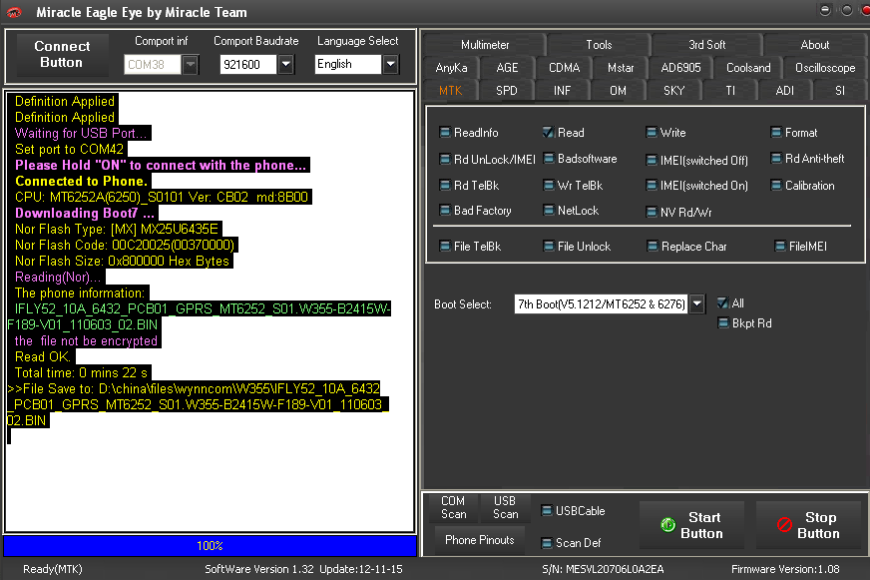Tick the USBCable checkbox
The width and height of the screenshot is (870, 580).
(547, 511)
